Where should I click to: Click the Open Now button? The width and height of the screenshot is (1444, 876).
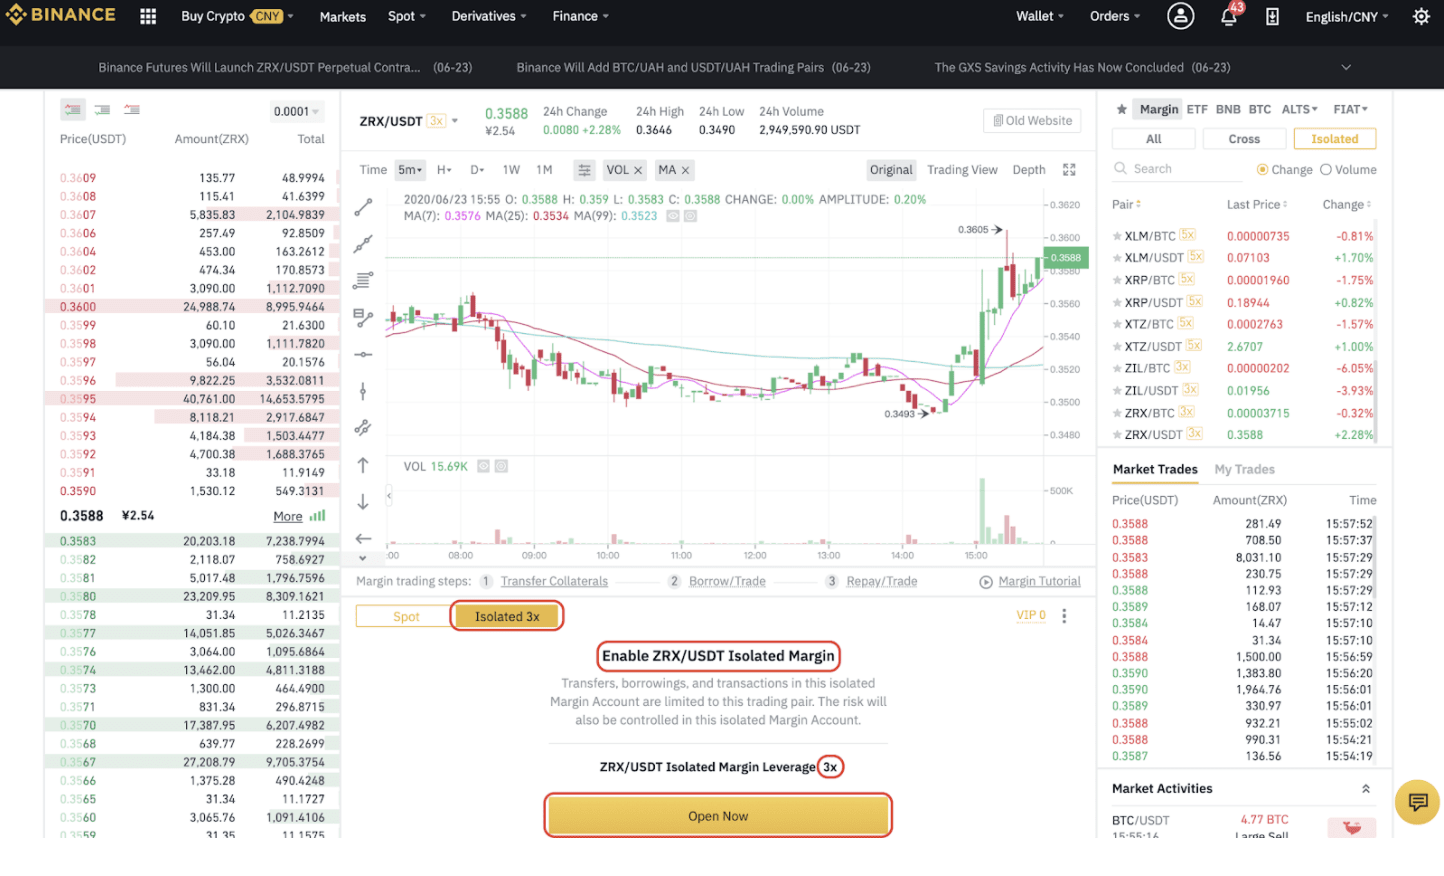718,816
